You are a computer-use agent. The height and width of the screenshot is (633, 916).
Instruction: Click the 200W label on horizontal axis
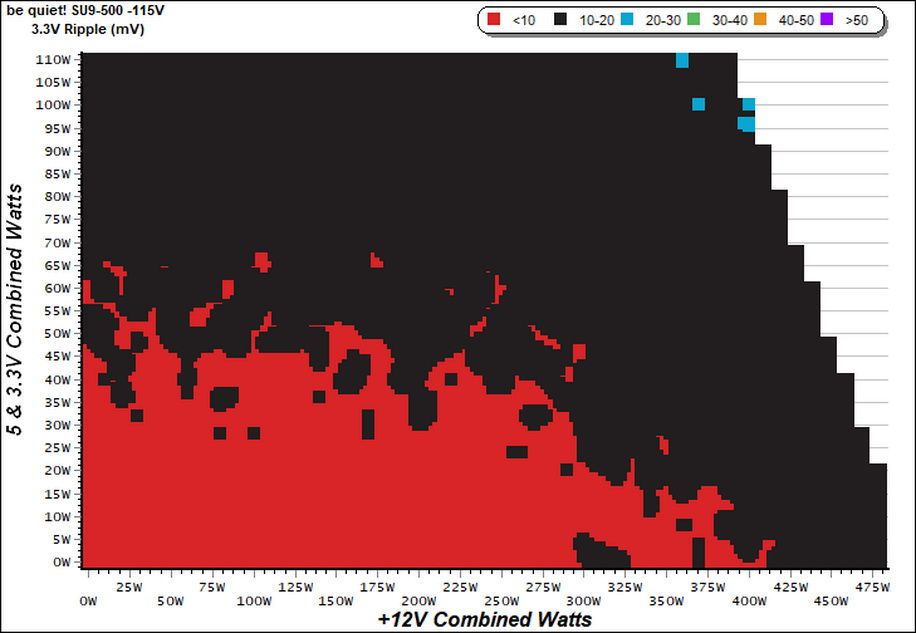coord(419,601)
